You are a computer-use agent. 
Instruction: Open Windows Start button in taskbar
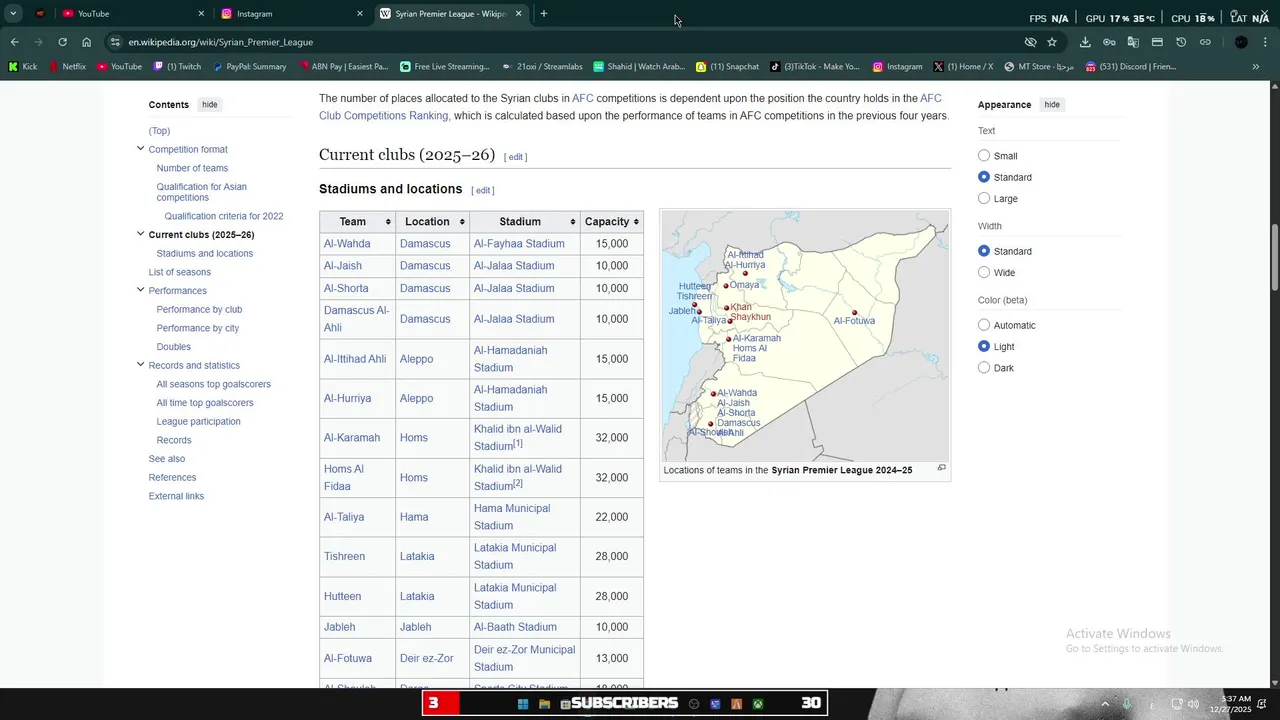(x=522, y=704)
